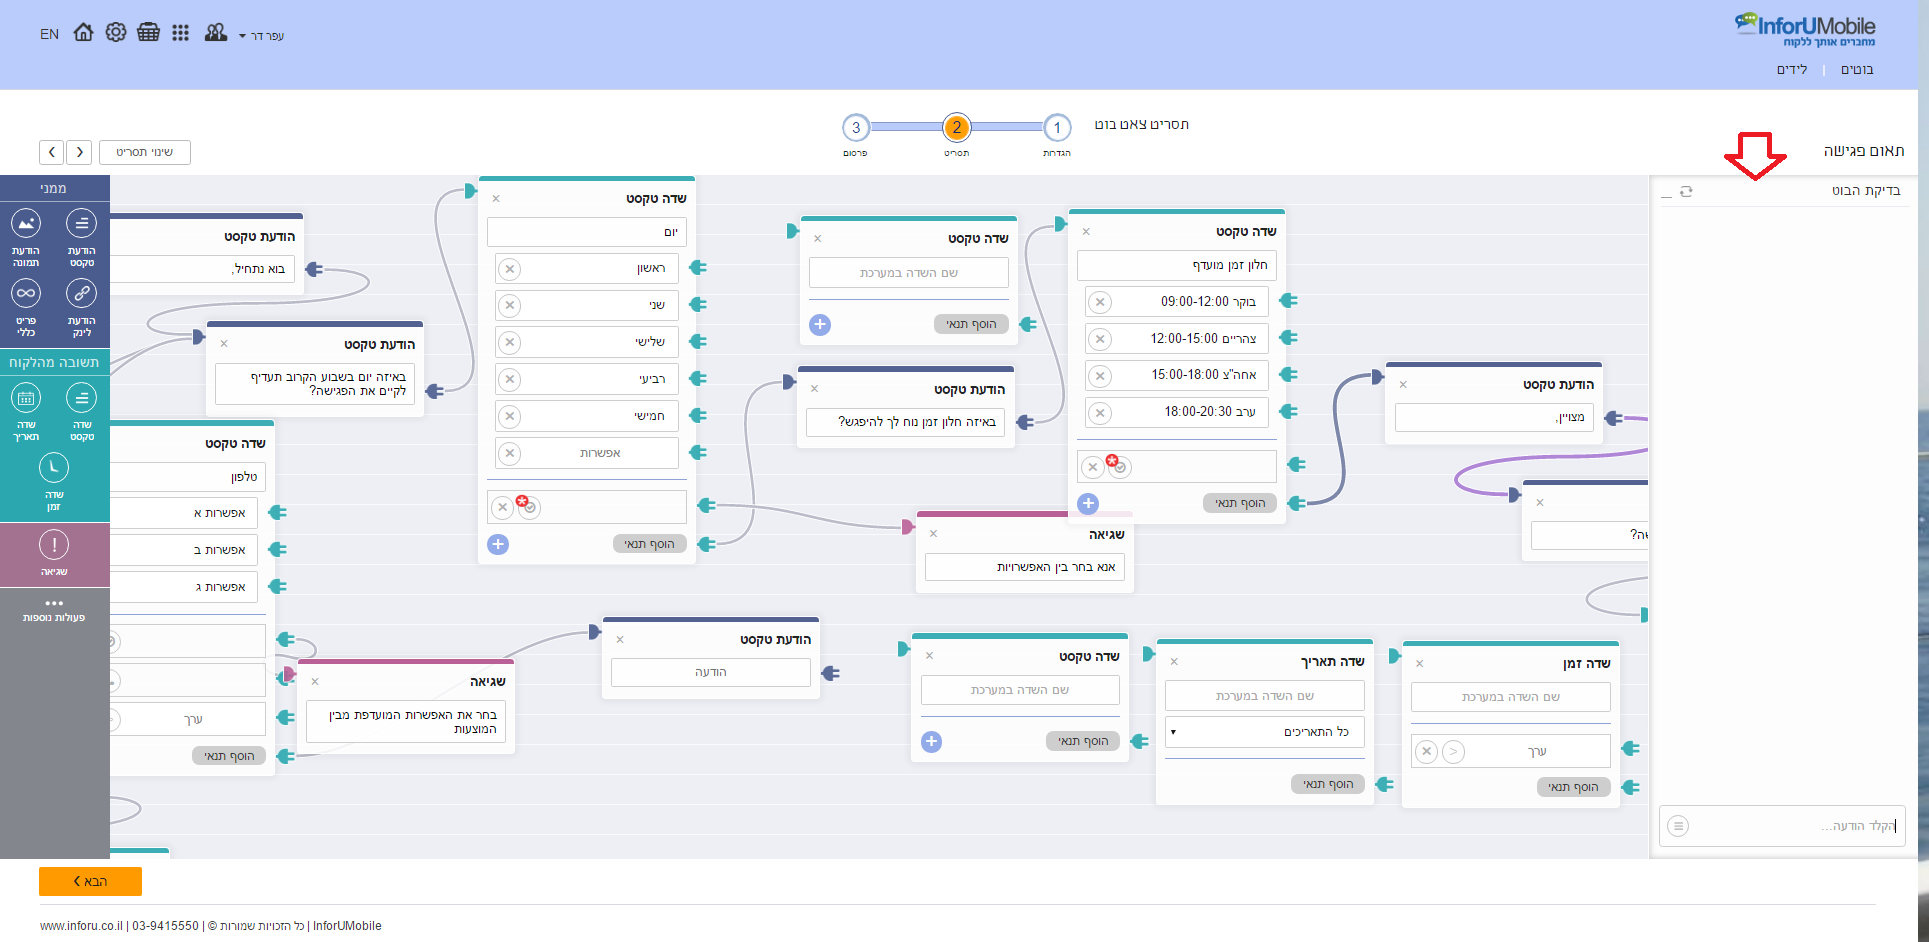
Task: Close the שדה תאריך node
Action: 1174,661
